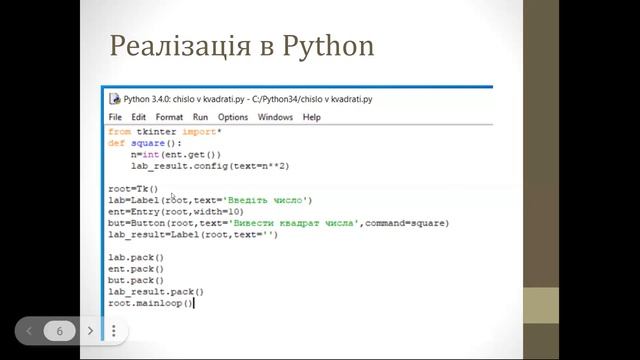Click the line starting with 'but=Button(root'
This screenshot has height=360, width=640.
tap(278, 223)
